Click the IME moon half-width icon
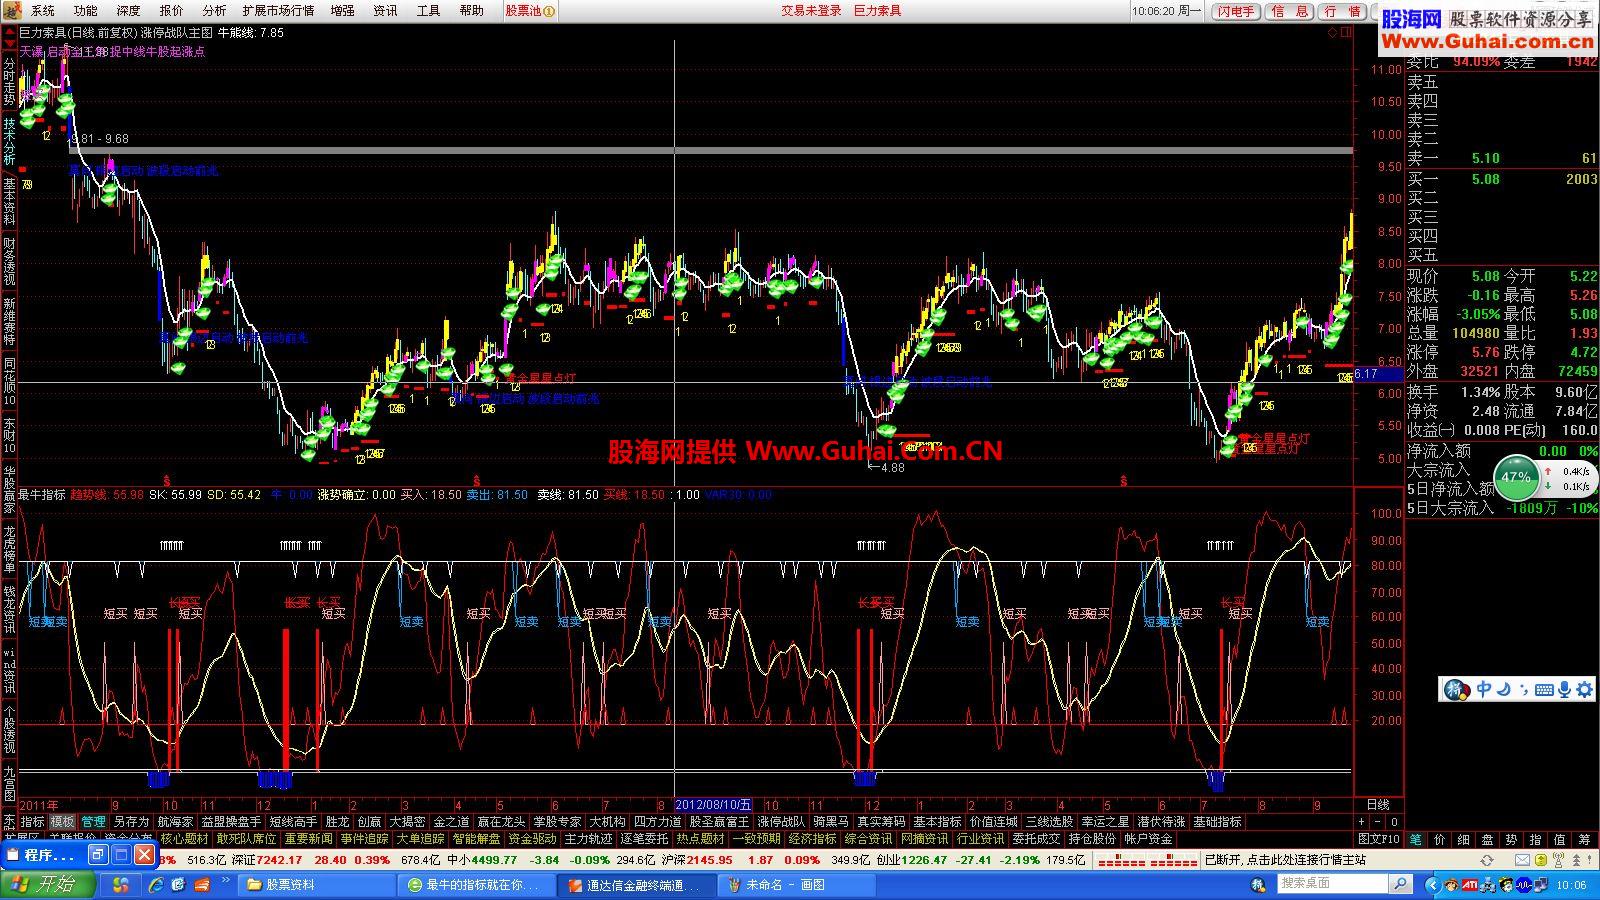Image resolution: width=1600 pixels, height=900 pixels. point(1504,690)
